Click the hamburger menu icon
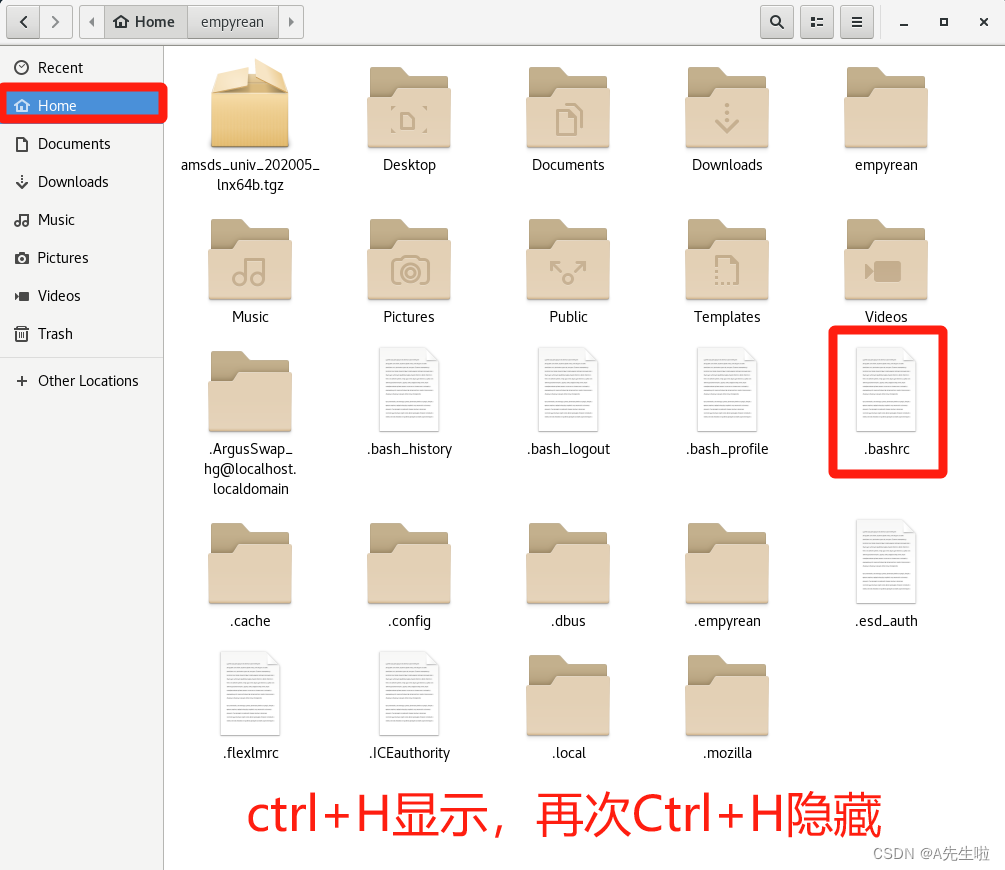This screenshot has height=870, width=1005. (x=857, y=22)
